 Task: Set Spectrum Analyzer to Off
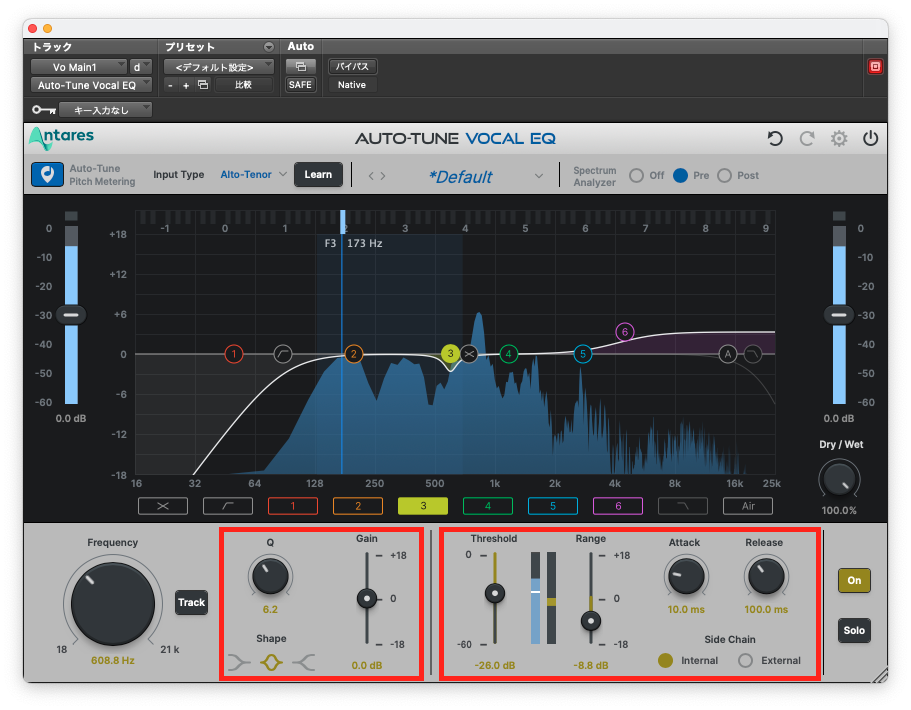pos(635,176)
